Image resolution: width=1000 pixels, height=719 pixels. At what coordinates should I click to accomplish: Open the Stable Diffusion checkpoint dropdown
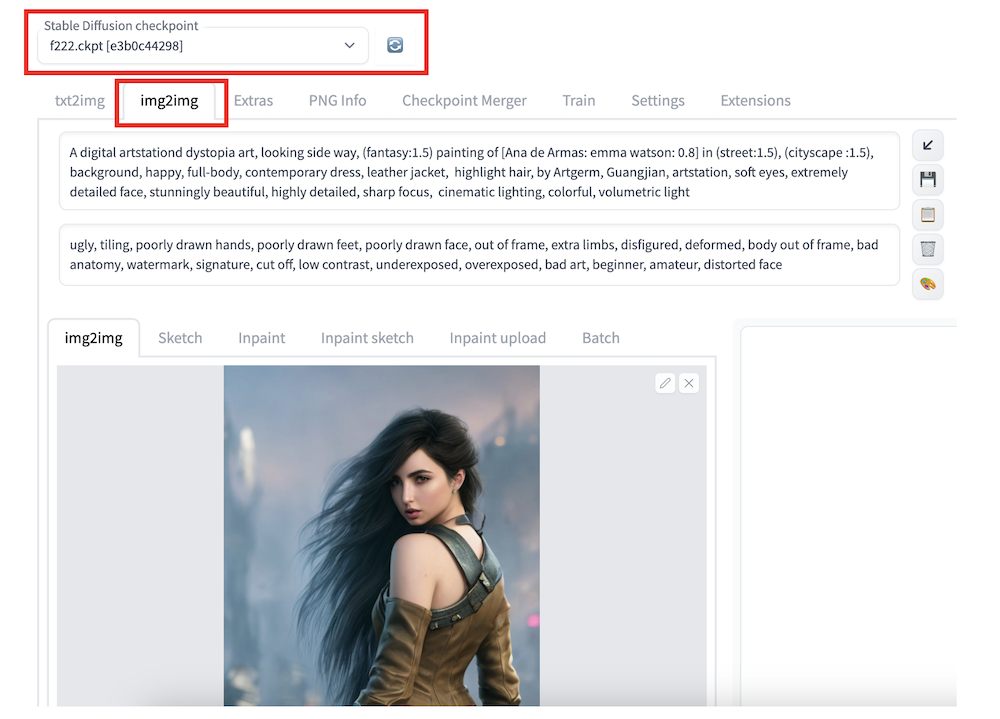(203, 45)
